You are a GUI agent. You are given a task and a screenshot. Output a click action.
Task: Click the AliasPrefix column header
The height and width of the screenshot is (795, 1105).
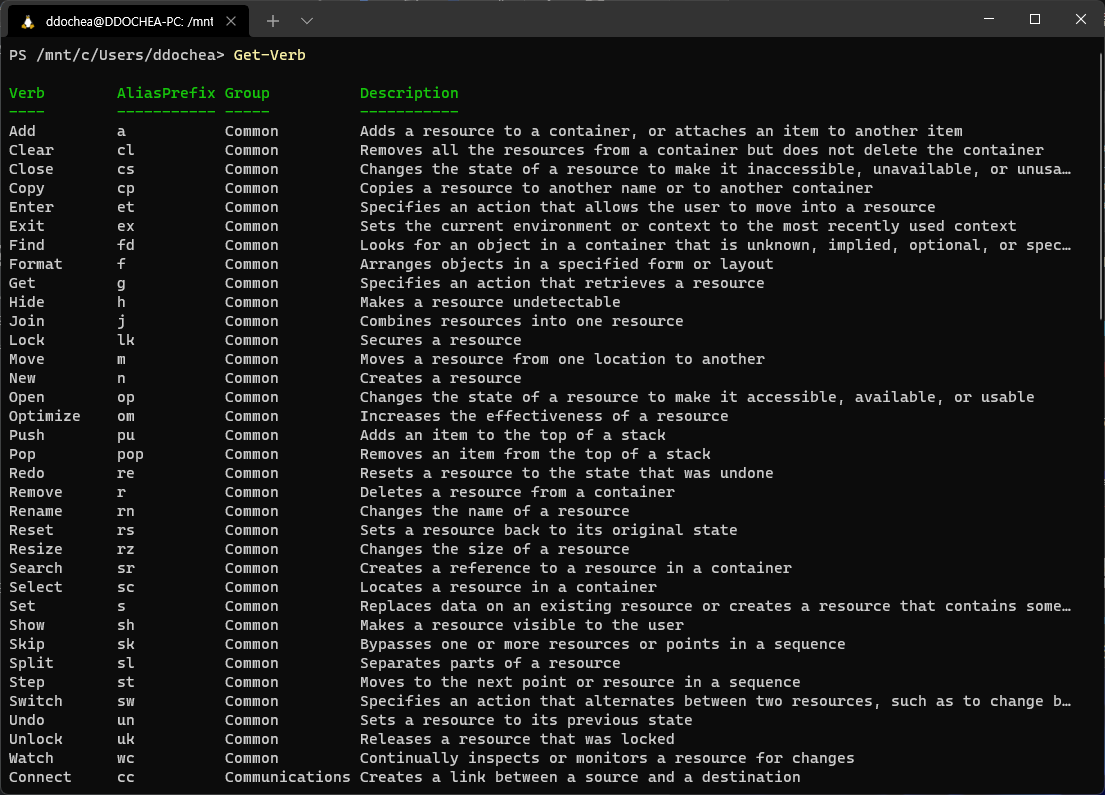coord(166,93)
